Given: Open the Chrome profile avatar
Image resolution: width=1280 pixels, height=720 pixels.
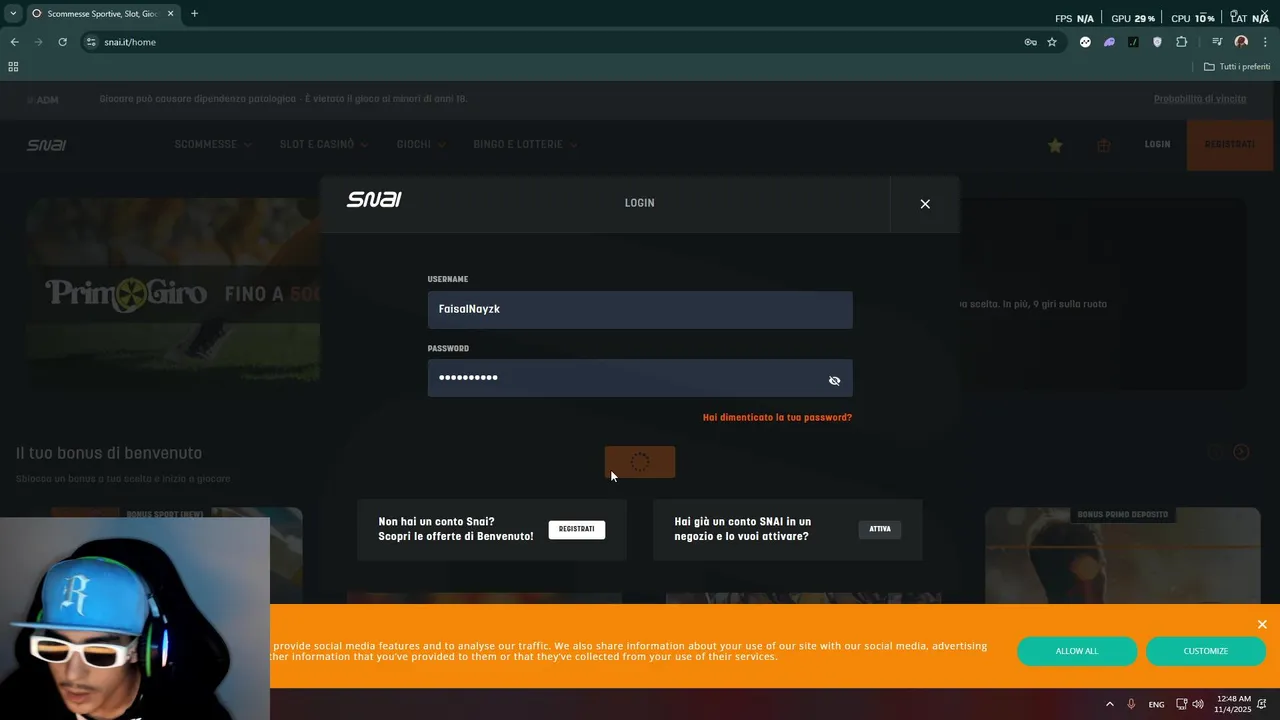Looking at the screenshot, I should pyautogui.click(x=1241, y=42).
